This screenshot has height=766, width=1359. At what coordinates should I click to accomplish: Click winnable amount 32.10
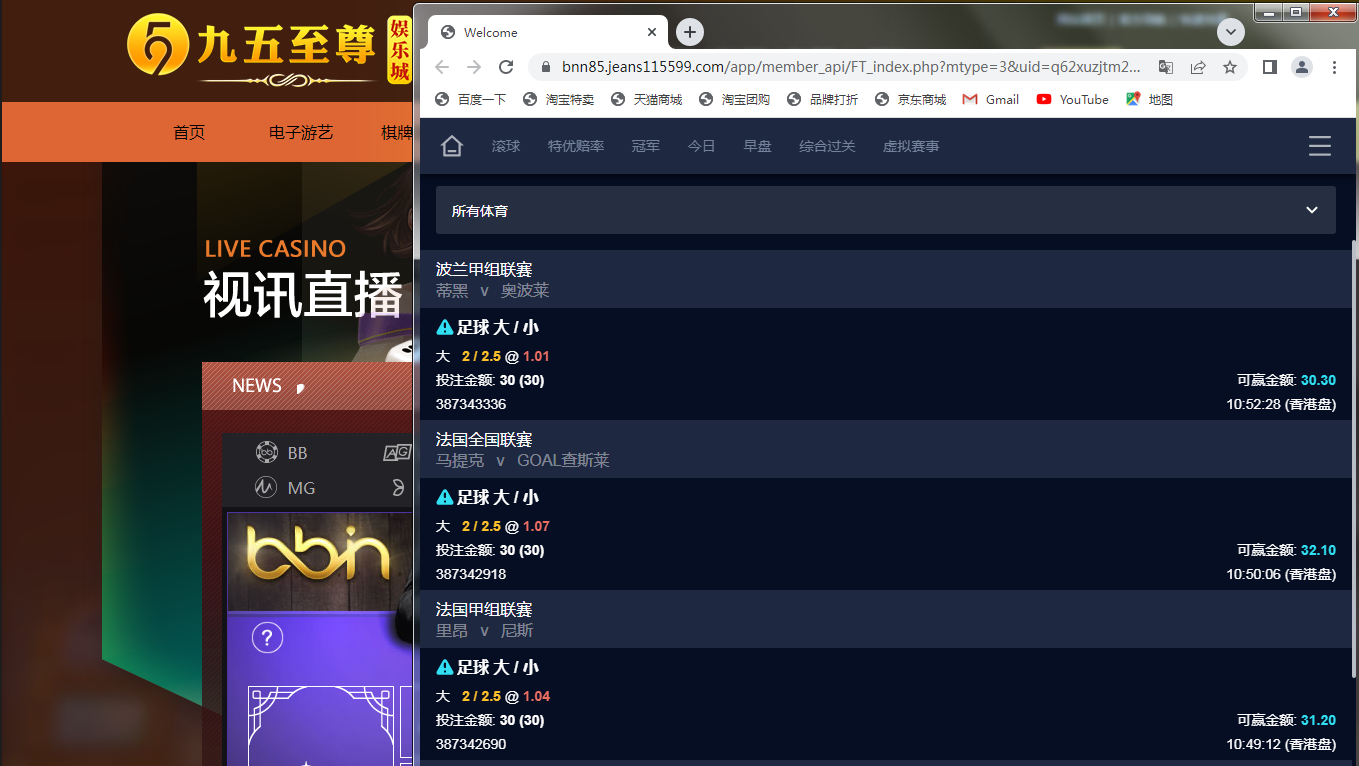[x=1318, y=550]
